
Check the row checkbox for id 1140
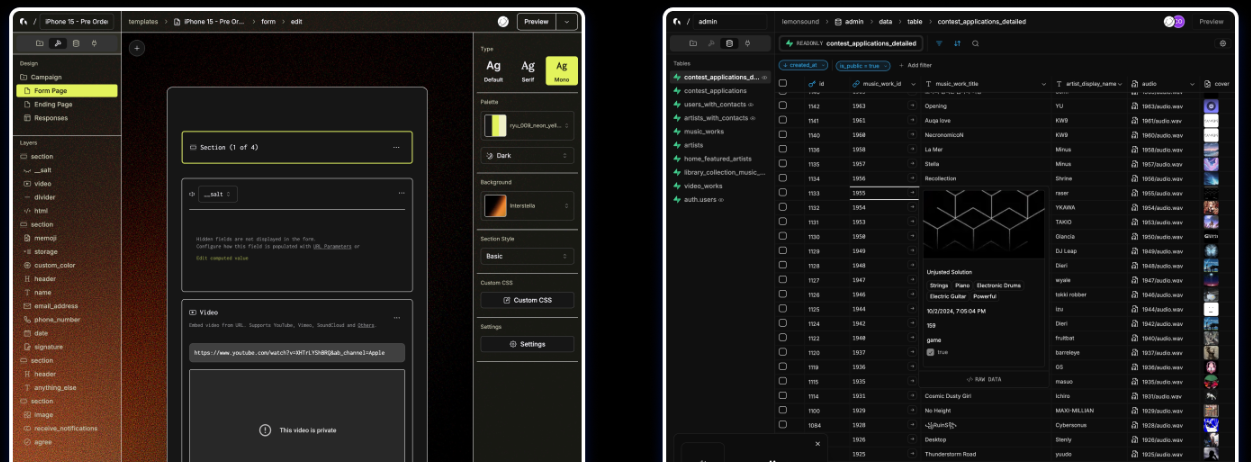[x=783, y=135]
